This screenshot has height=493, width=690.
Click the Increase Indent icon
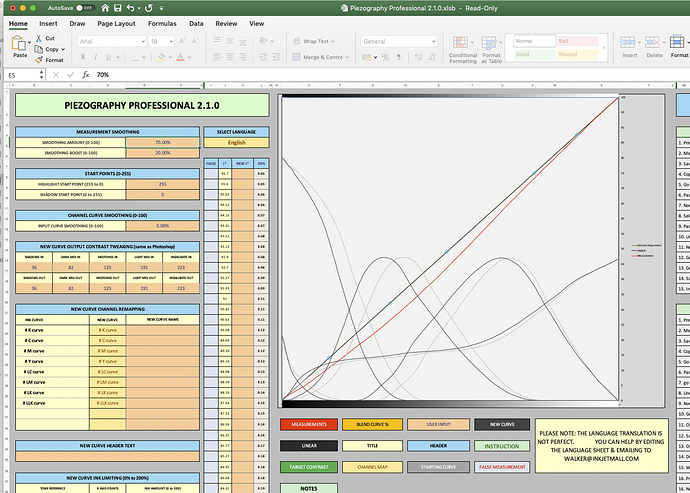[276, 57]
